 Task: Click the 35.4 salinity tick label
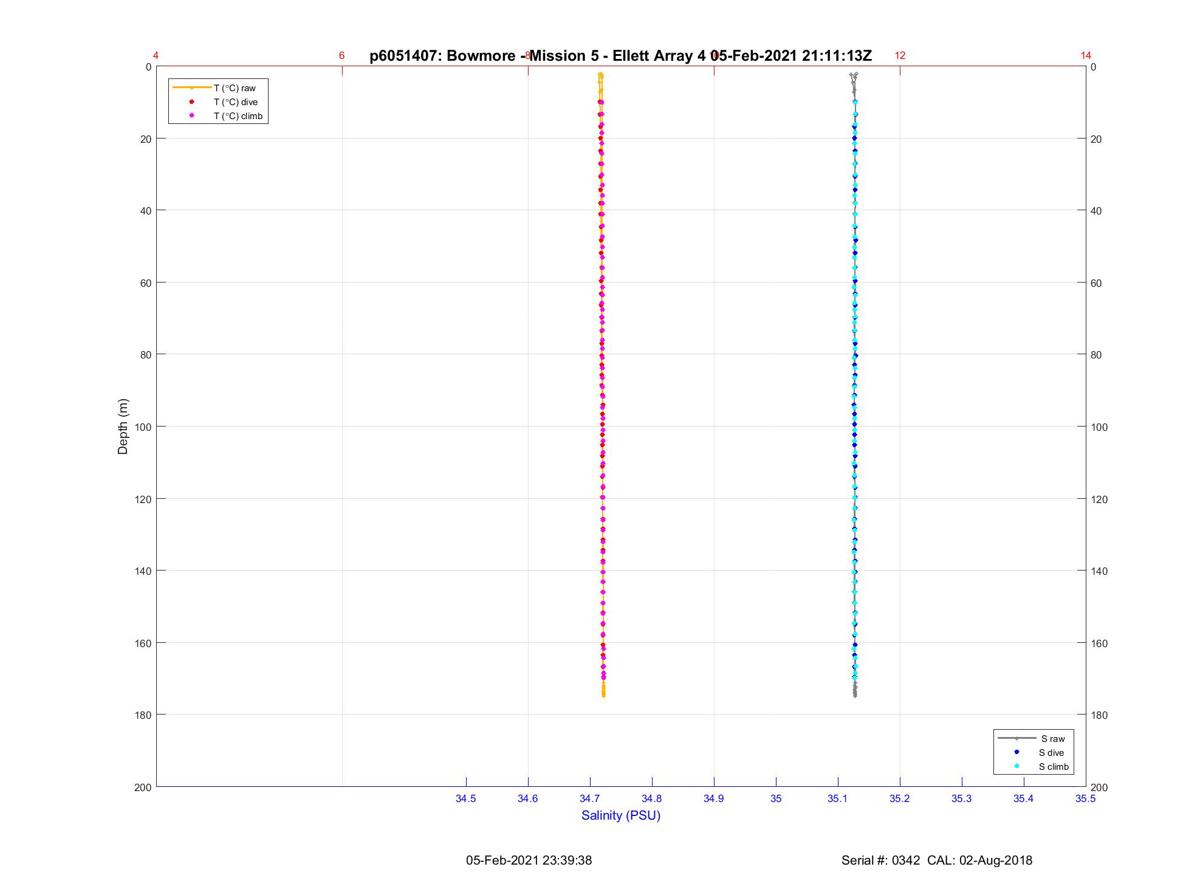[1024, 798]
